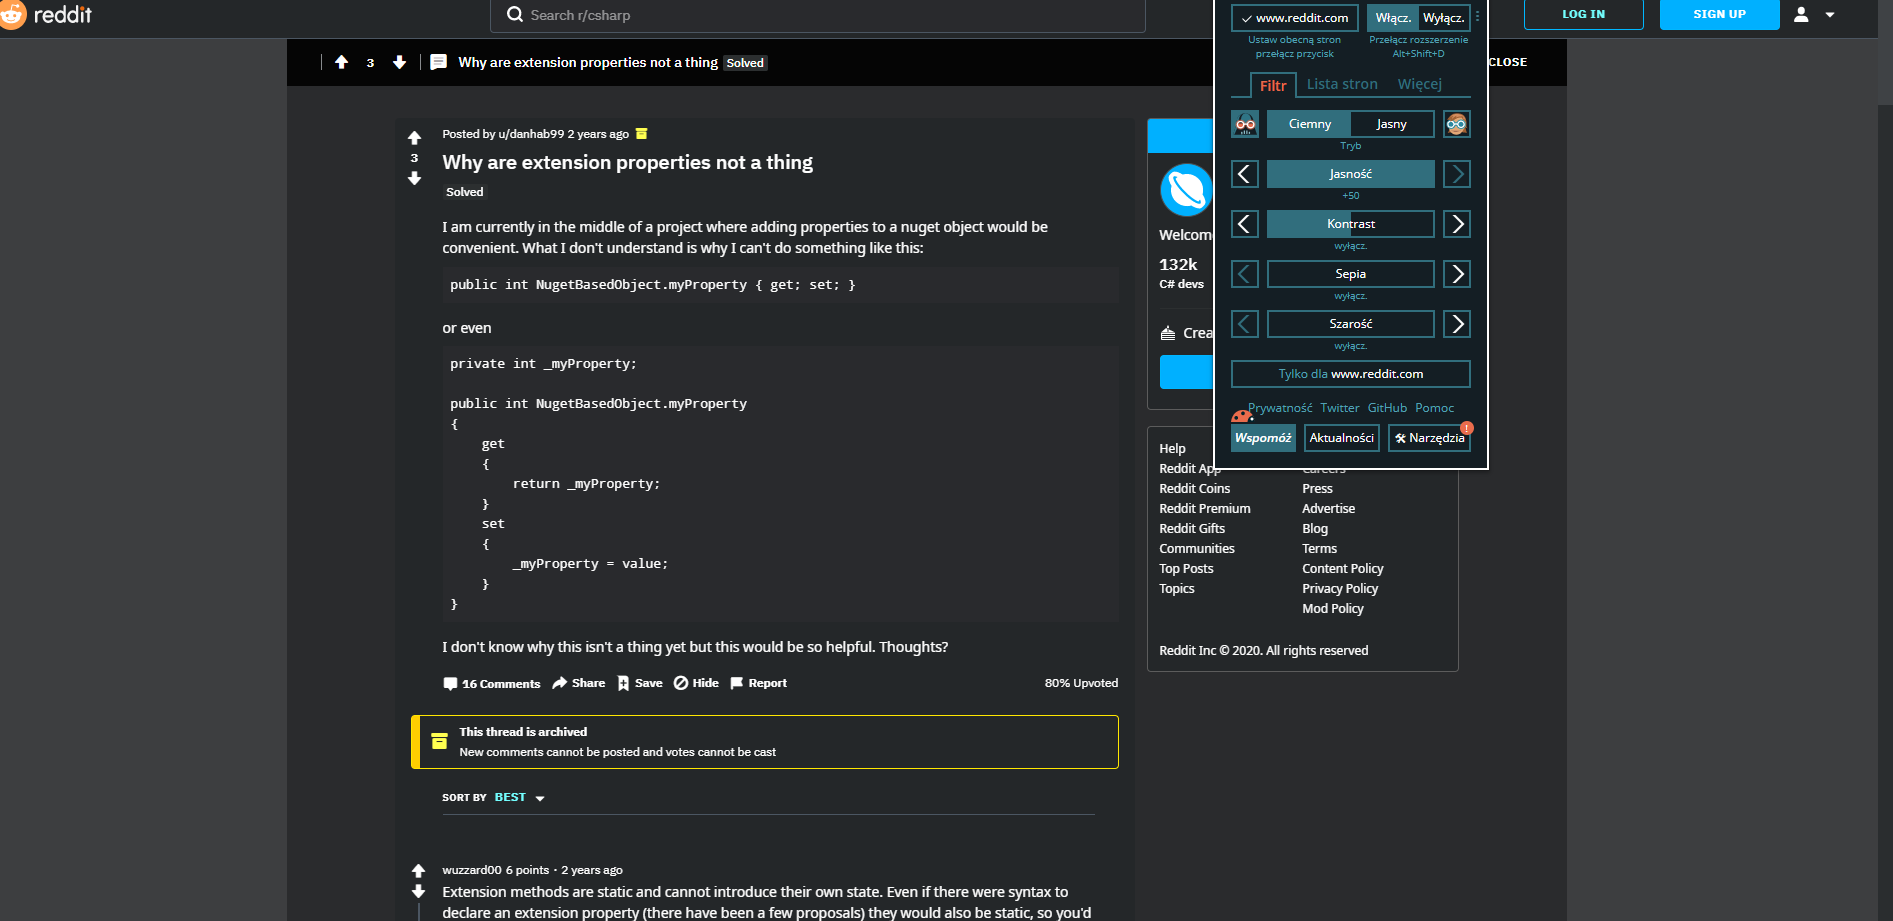Click the Reddit snoo logo

pos(15,15)
